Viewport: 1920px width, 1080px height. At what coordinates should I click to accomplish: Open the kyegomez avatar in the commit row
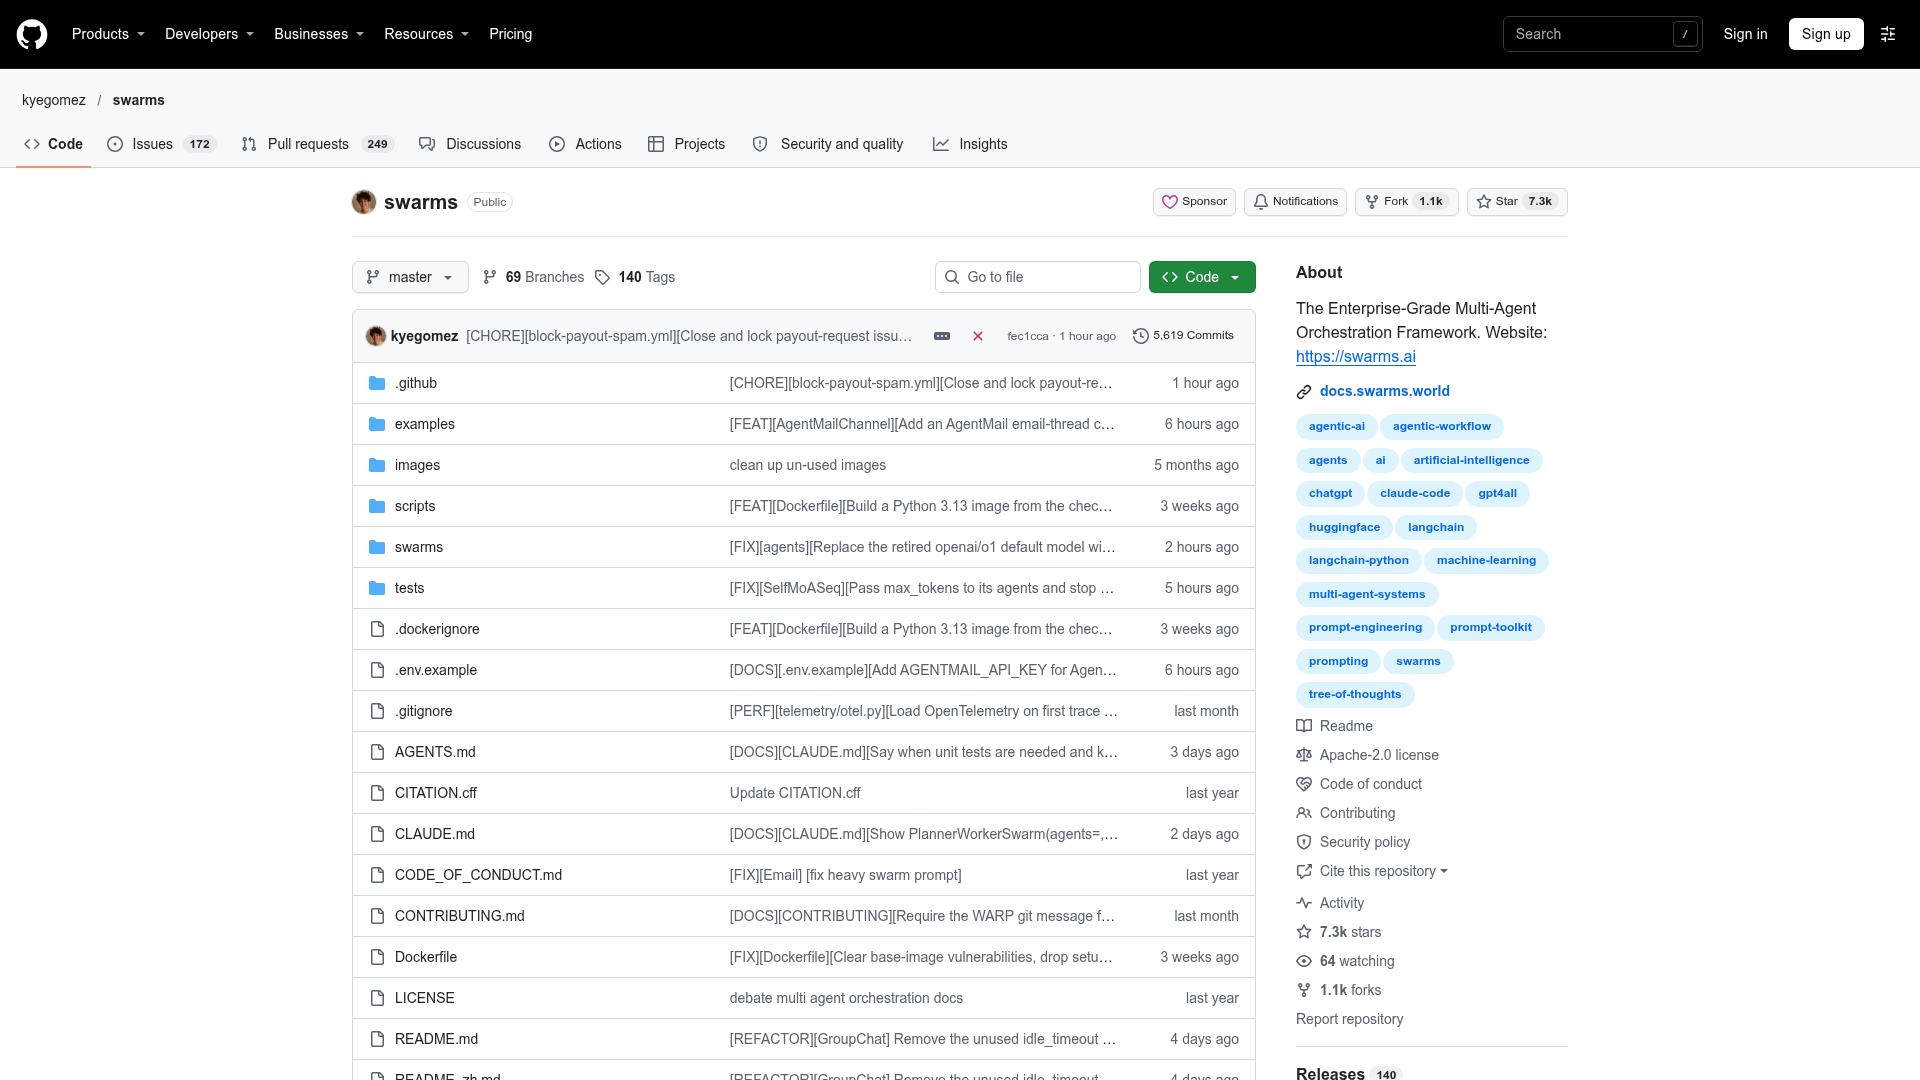[376, 336]
